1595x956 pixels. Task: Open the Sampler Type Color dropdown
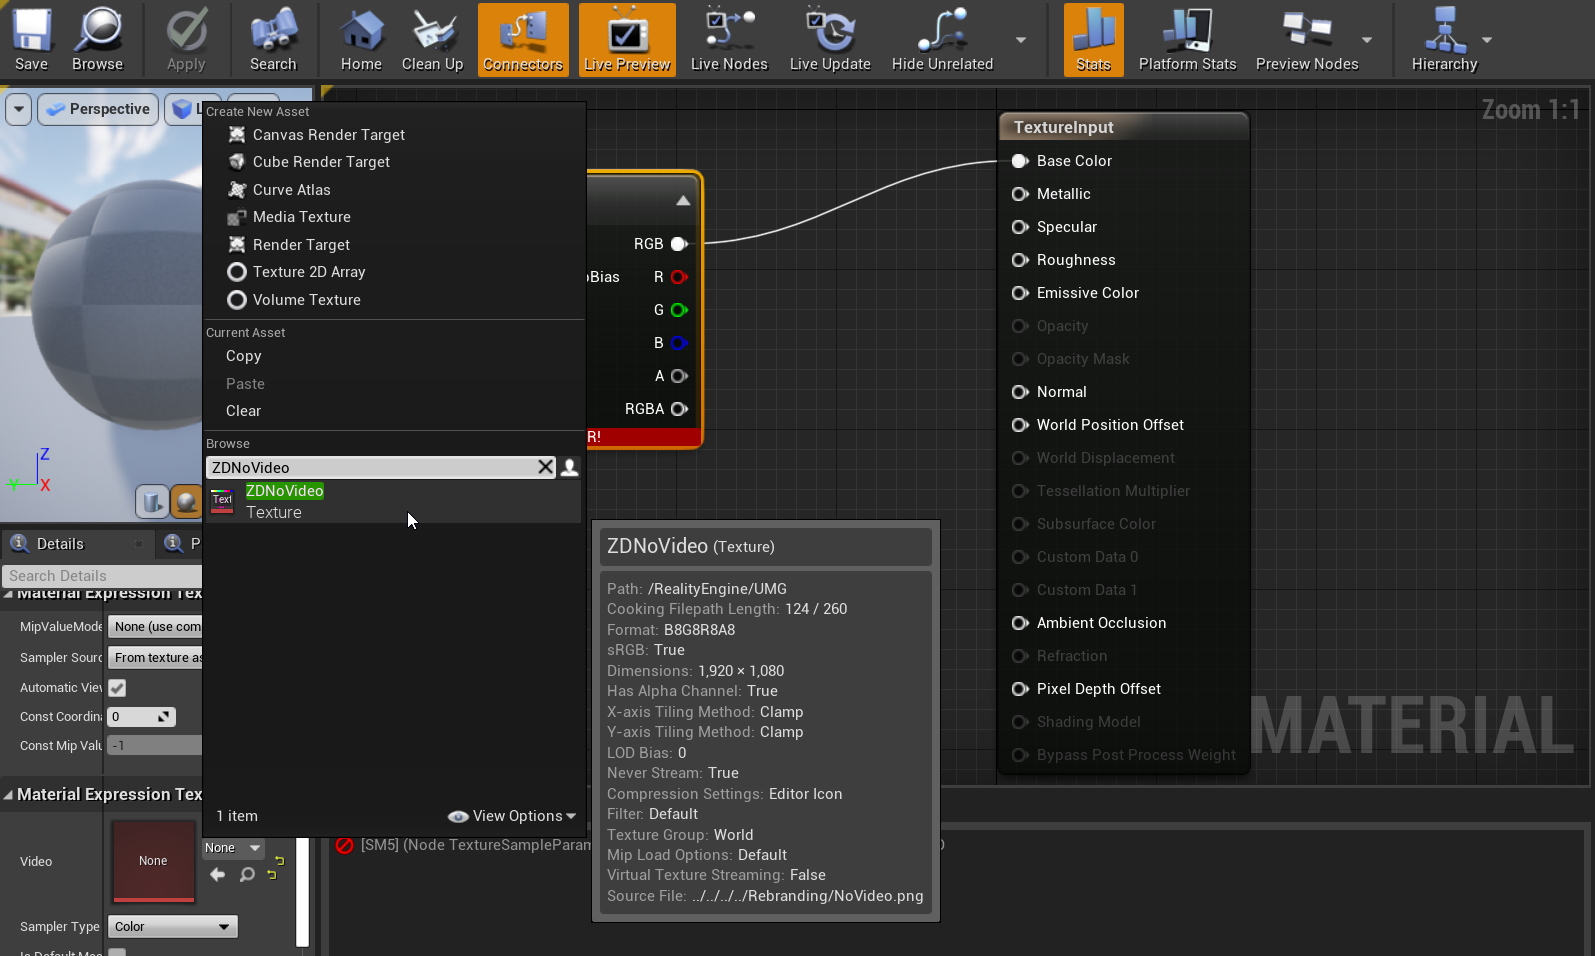pos(172,927)
